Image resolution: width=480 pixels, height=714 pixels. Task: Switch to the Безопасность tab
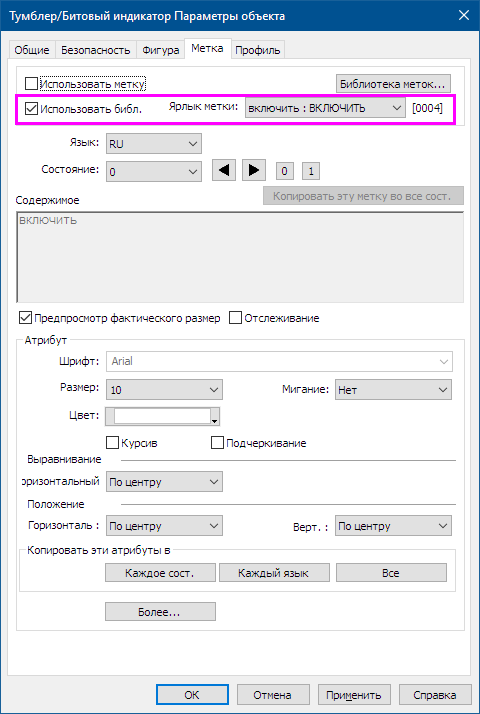click(96, 50)
